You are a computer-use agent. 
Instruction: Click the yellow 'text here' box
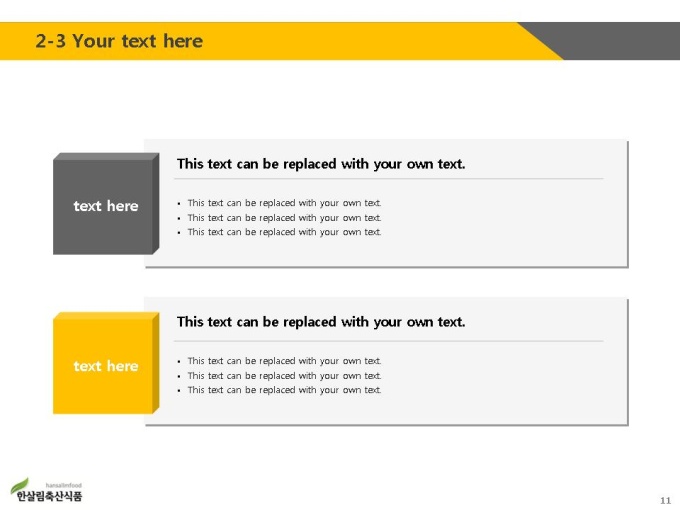pyautogui.click(x=106, y=363)
